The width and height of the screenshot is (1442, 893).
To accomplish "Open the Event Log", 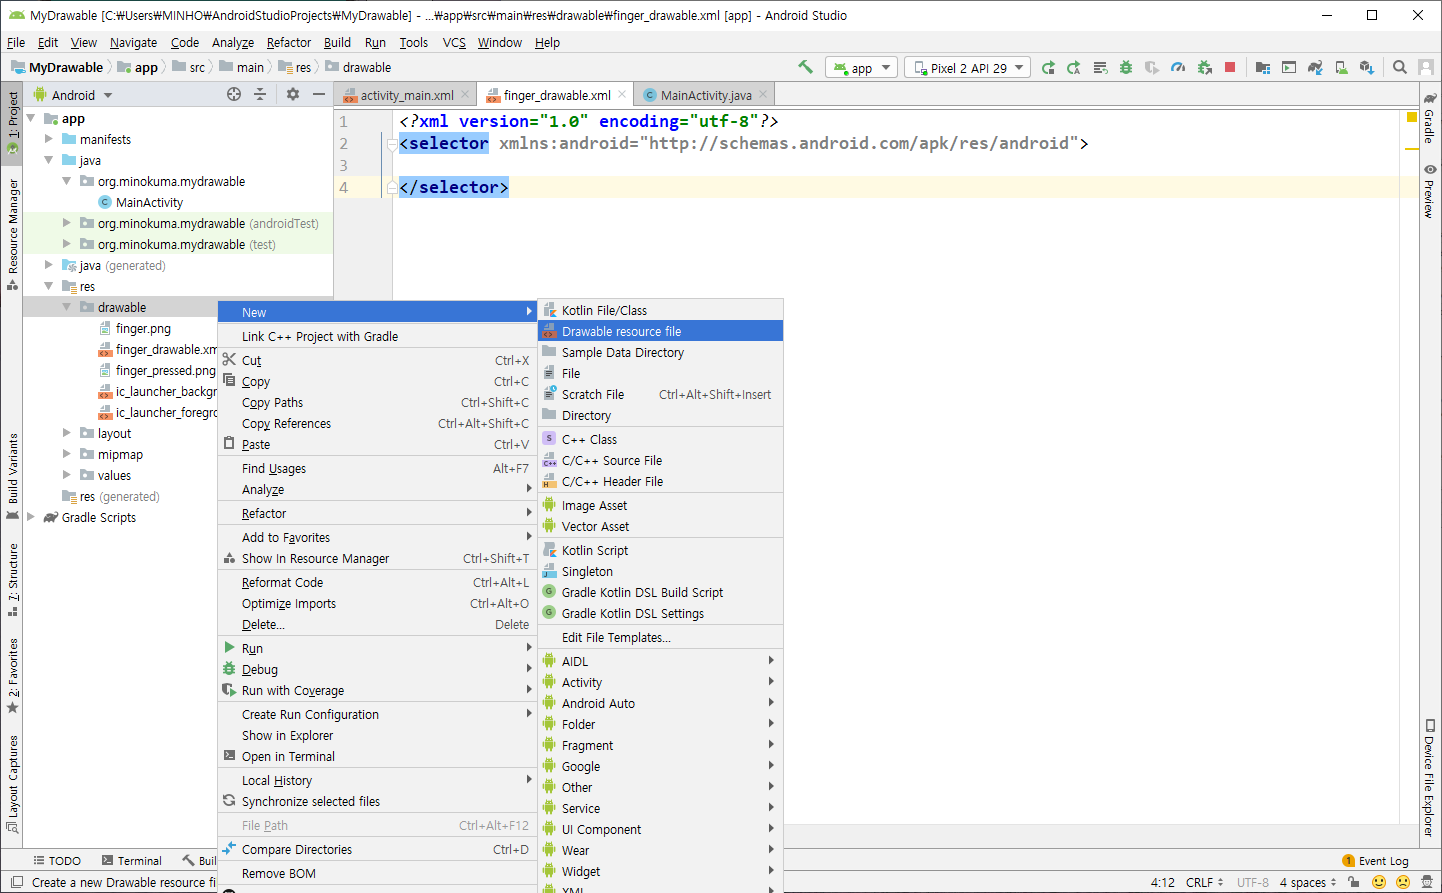I will click(x=1376, y=860).
